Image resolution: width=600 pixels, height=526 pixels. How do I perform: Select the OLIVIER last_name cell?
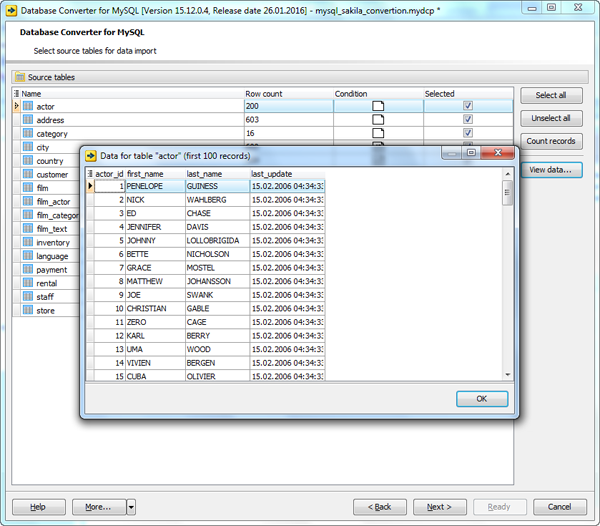point(217,376)
